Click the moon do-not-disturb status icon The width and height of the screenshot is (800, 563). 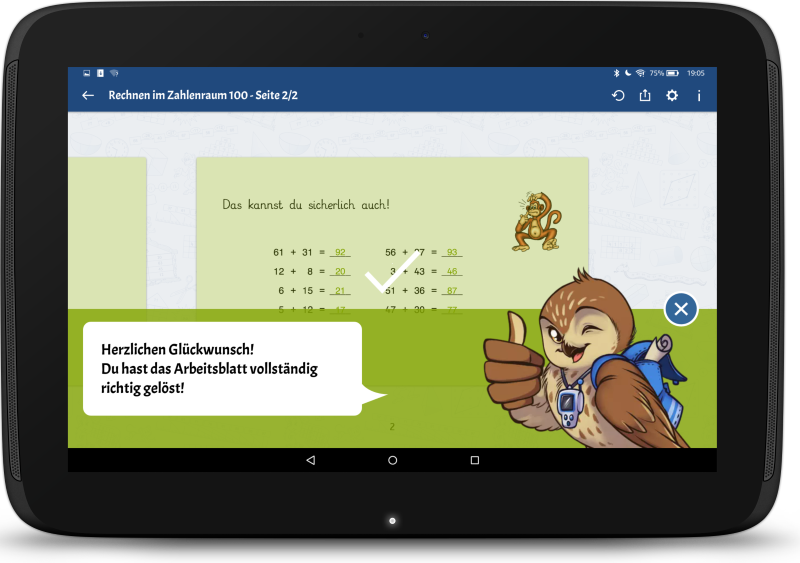(x=628, y=73)
